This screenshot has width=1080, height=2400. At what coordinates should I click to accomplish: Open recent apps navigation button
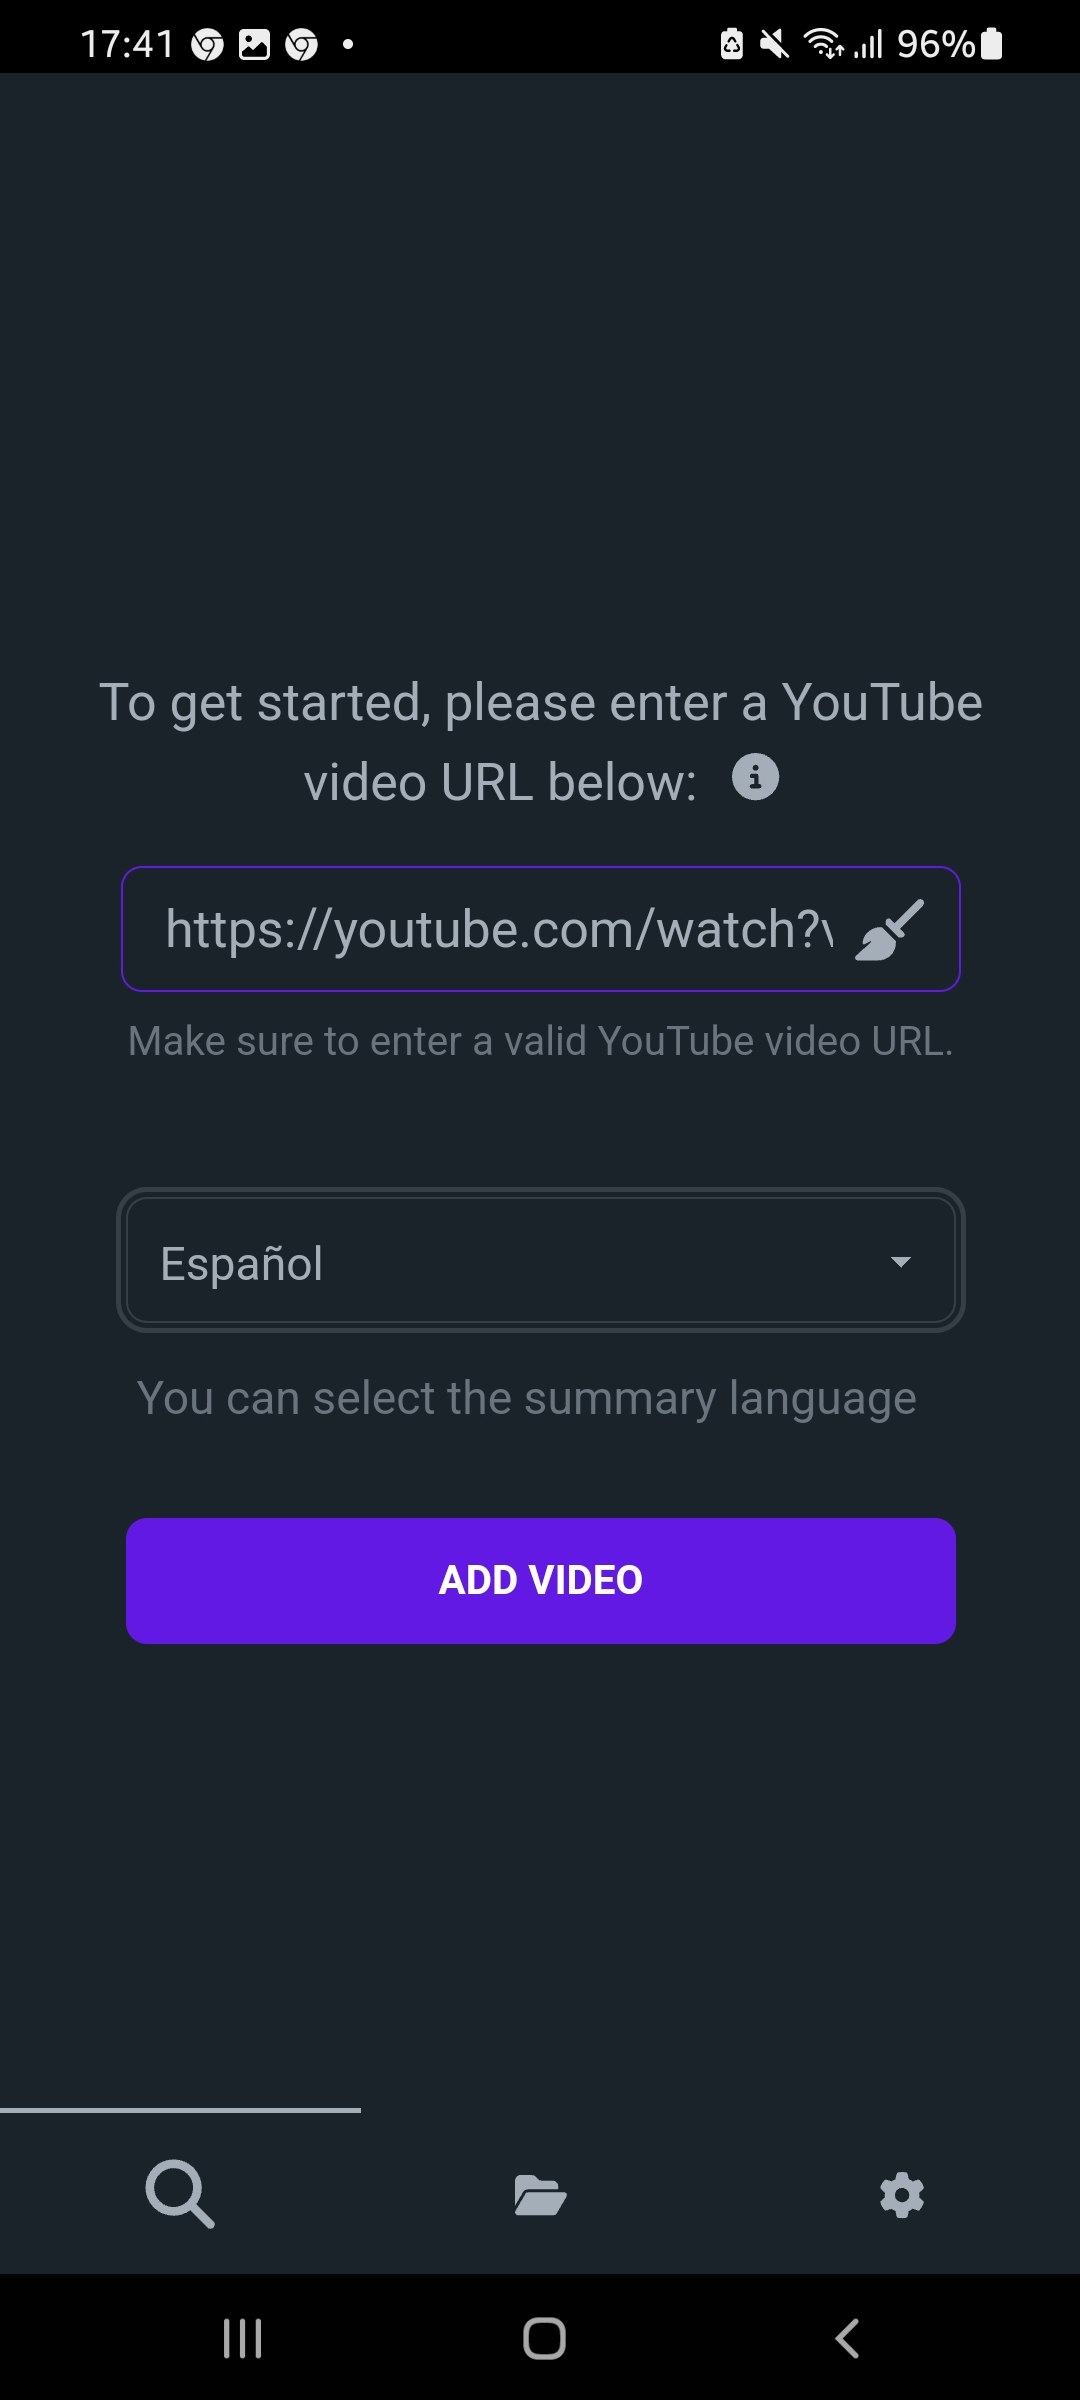242,2338
